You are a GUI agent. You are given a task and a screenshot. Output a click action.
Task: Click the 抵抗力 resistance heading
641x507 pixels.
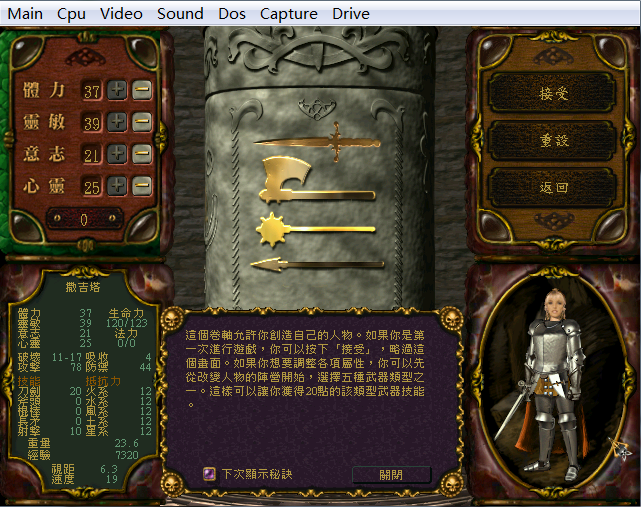tap(103, 381)
